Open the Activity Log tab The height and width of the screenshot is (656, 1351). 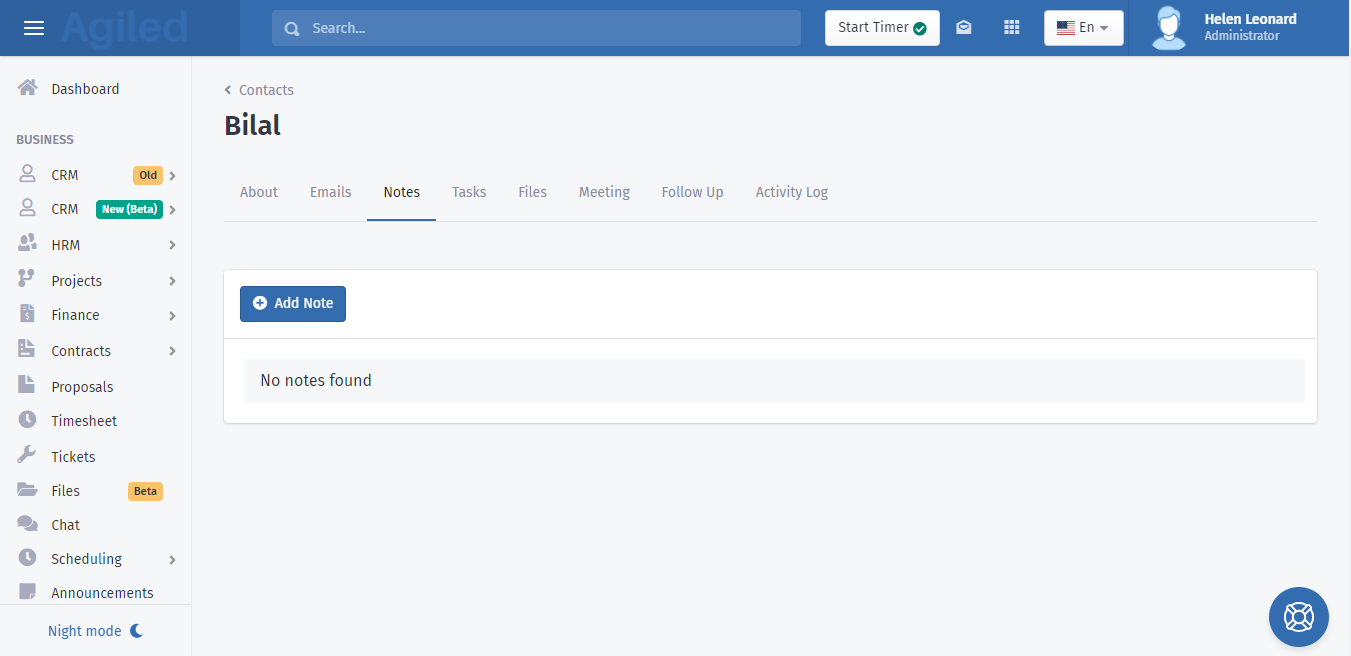pyautogui.click(x=791, y=192)
